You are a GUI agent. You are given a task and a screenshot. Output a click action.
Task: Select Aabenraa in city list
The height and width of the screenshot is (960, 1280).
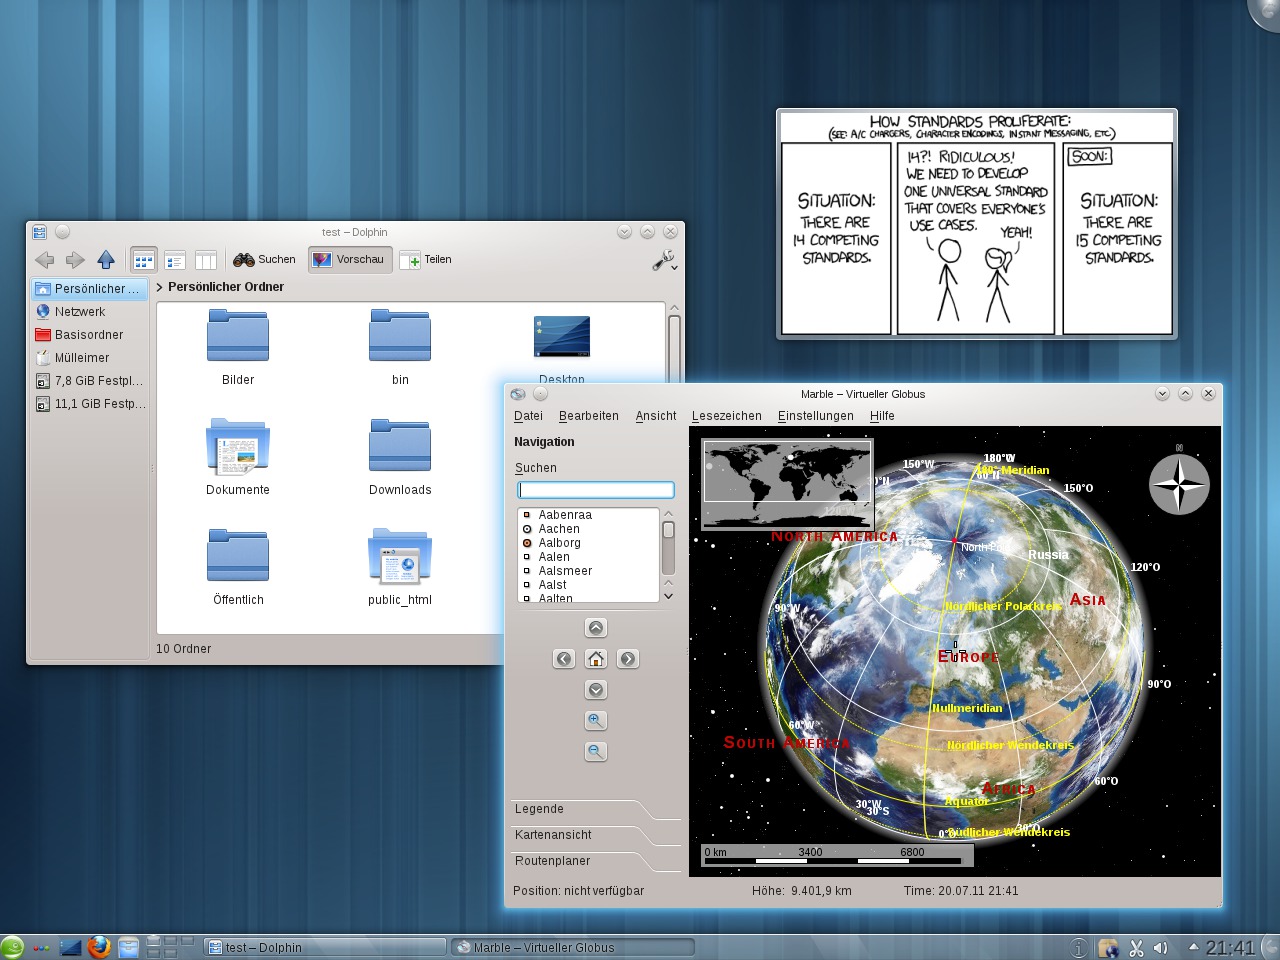click(565, 515)
